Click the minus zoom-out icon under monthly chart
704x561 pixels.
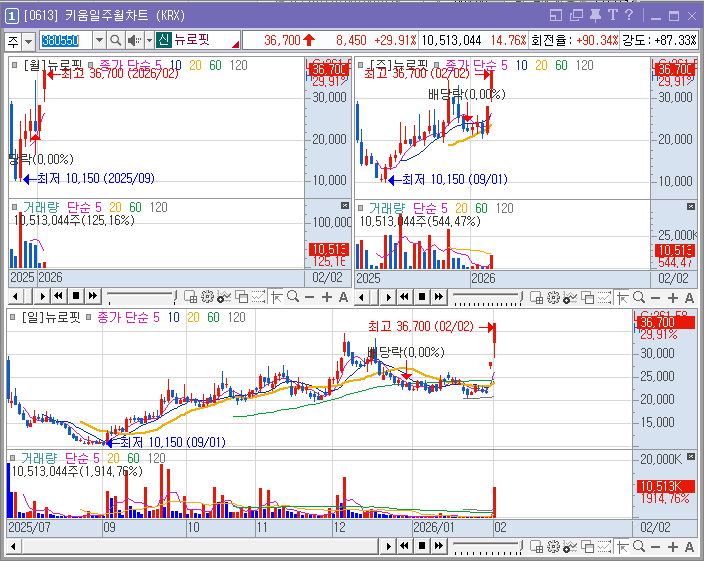click(x=309, y=297)
